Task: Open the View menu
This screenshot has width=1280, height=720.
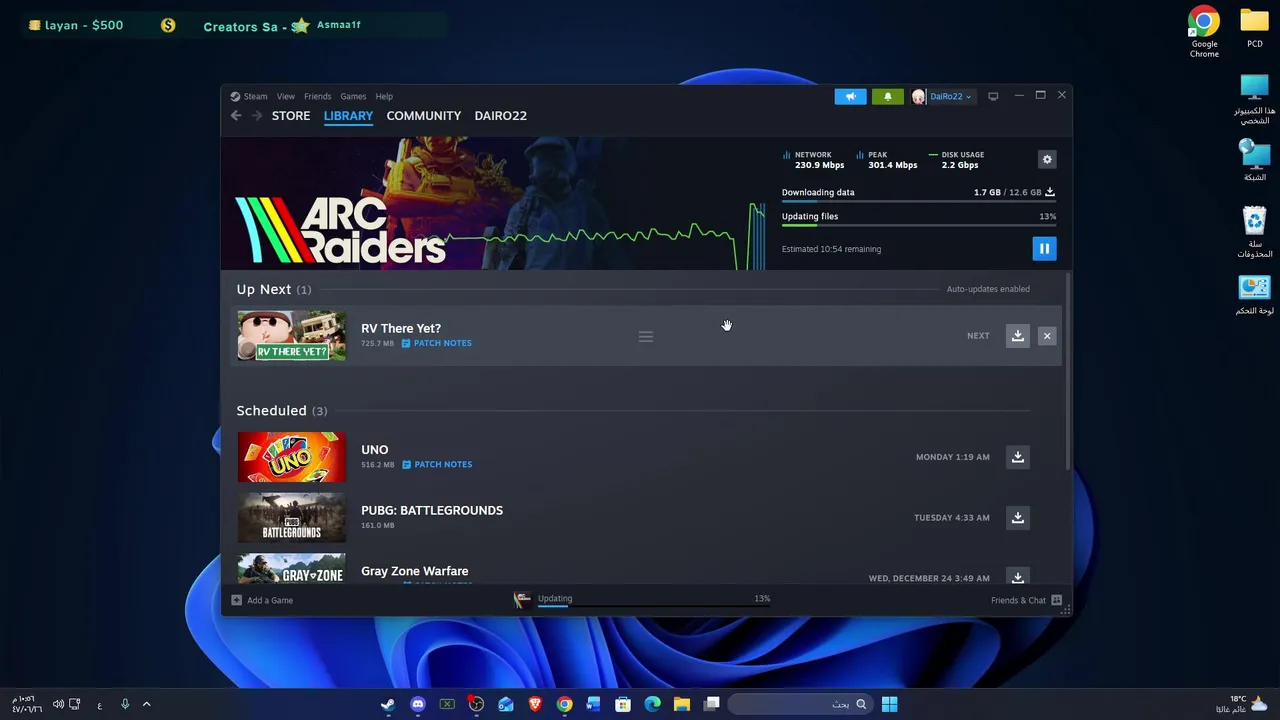Action: pos(286,96)
